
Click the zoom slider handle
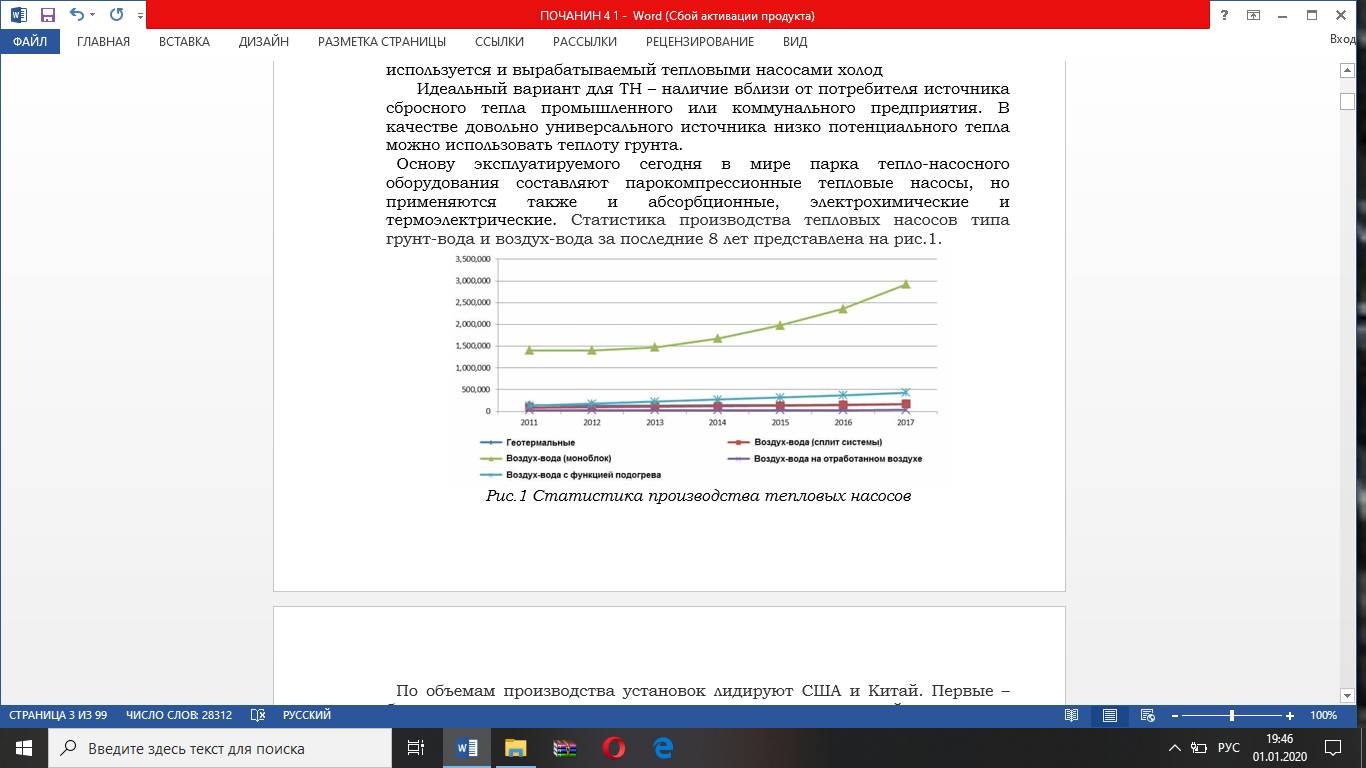click(1231, 715)
